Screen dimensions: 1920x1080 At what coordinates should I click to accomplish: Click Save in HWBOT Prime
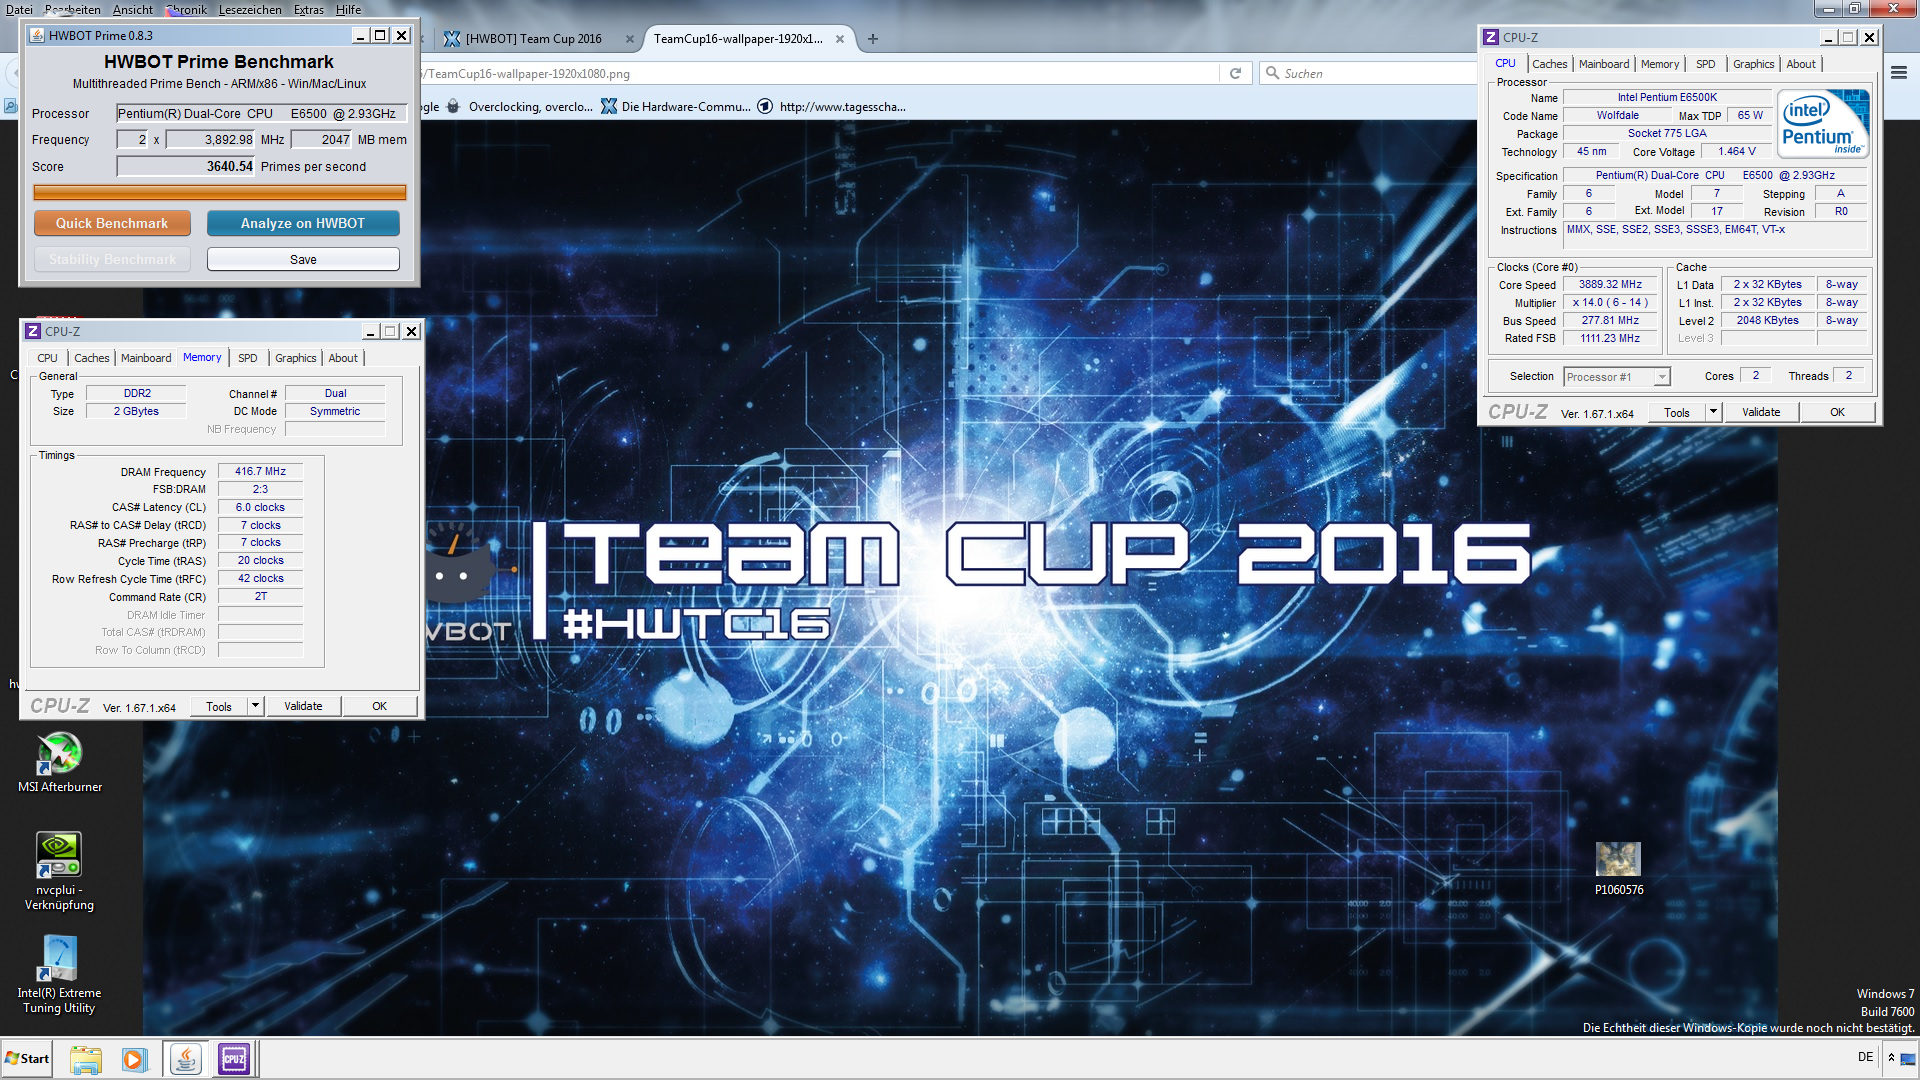click(x=303, y=259)
